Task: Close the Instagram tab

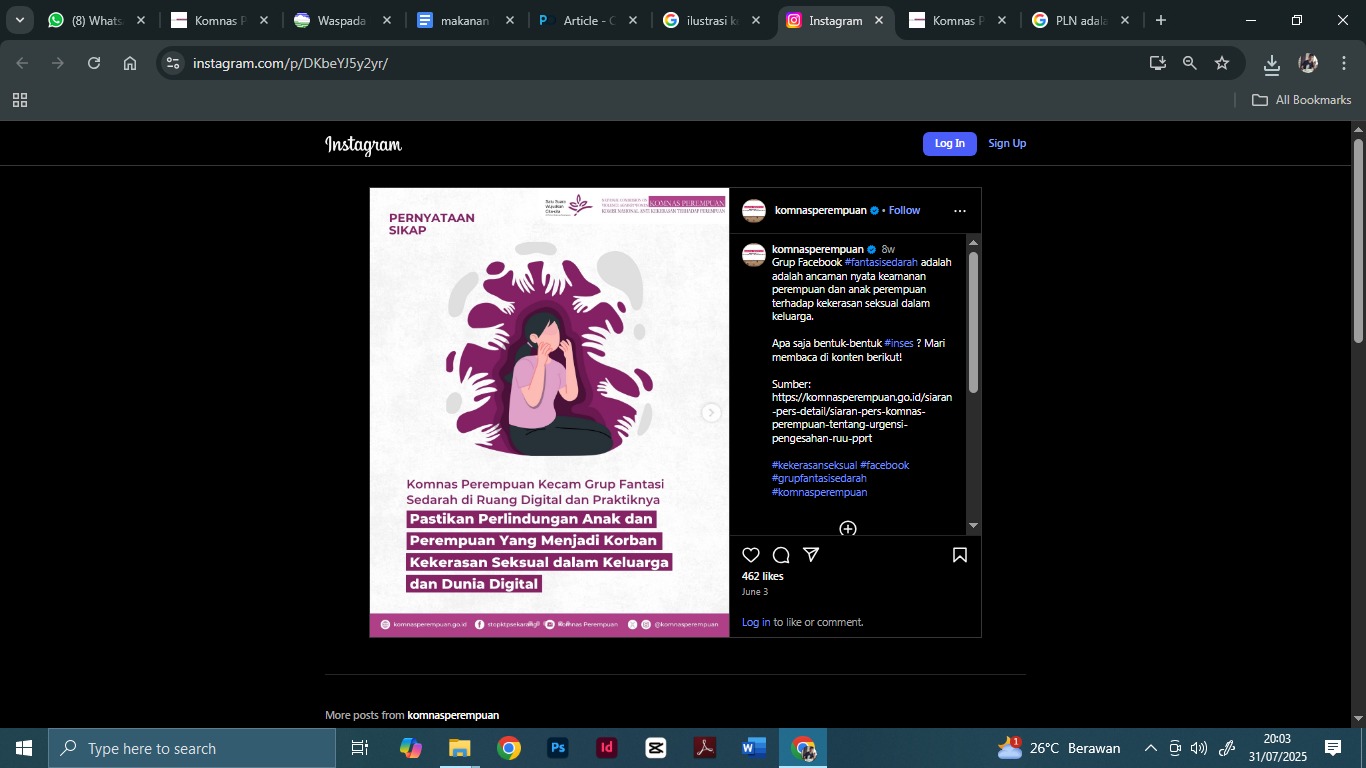Action: (879, 20)
